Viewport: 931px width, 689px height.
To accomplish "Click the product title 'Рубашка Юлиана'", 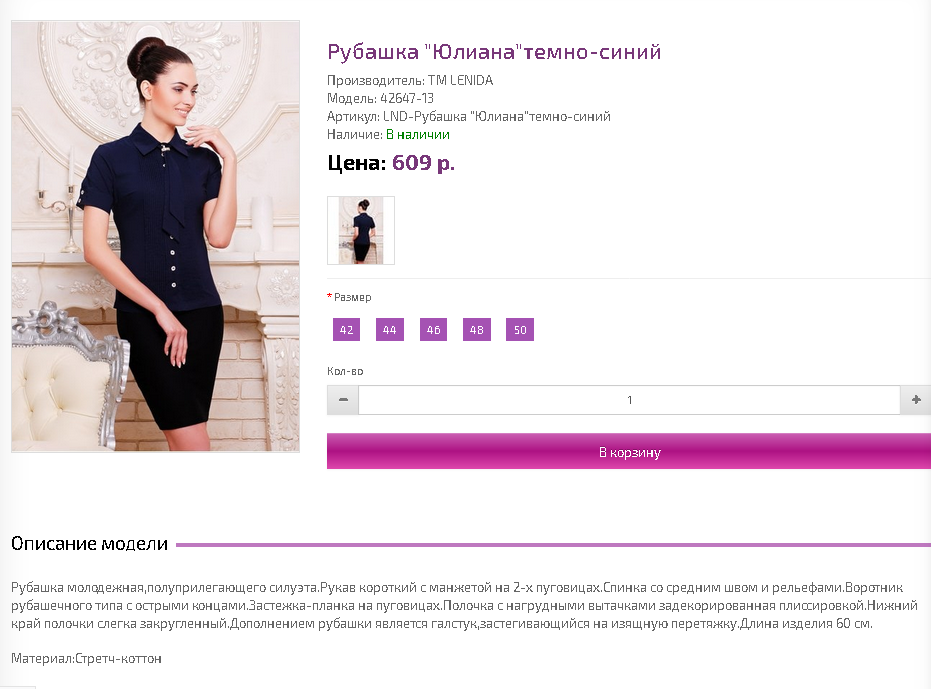I will tap(494, 52).
